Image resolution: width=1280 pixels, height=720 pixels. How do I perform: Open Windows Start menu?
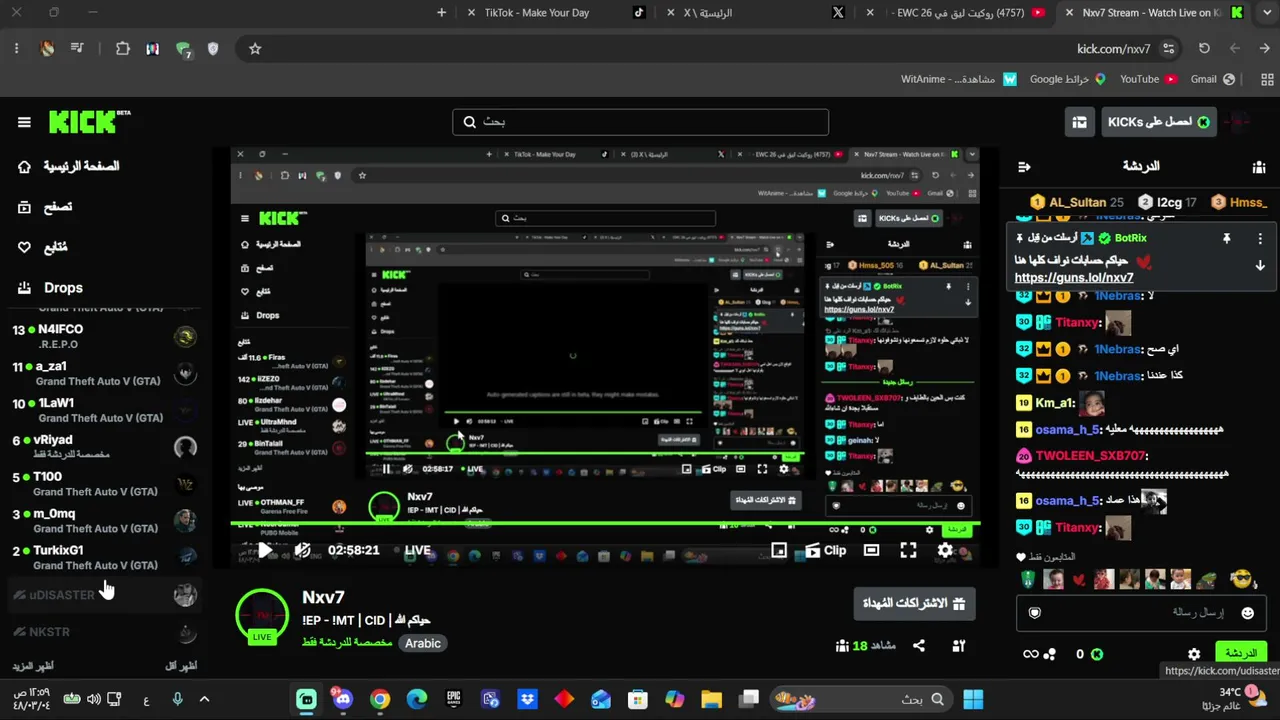[x=973, y=699]
